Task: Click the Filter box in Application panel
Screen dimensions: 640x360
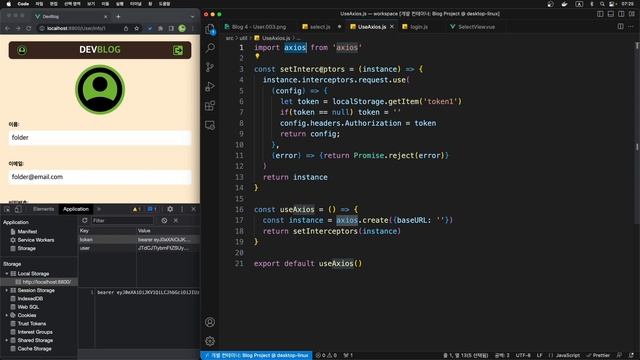Action: point(122,220)
